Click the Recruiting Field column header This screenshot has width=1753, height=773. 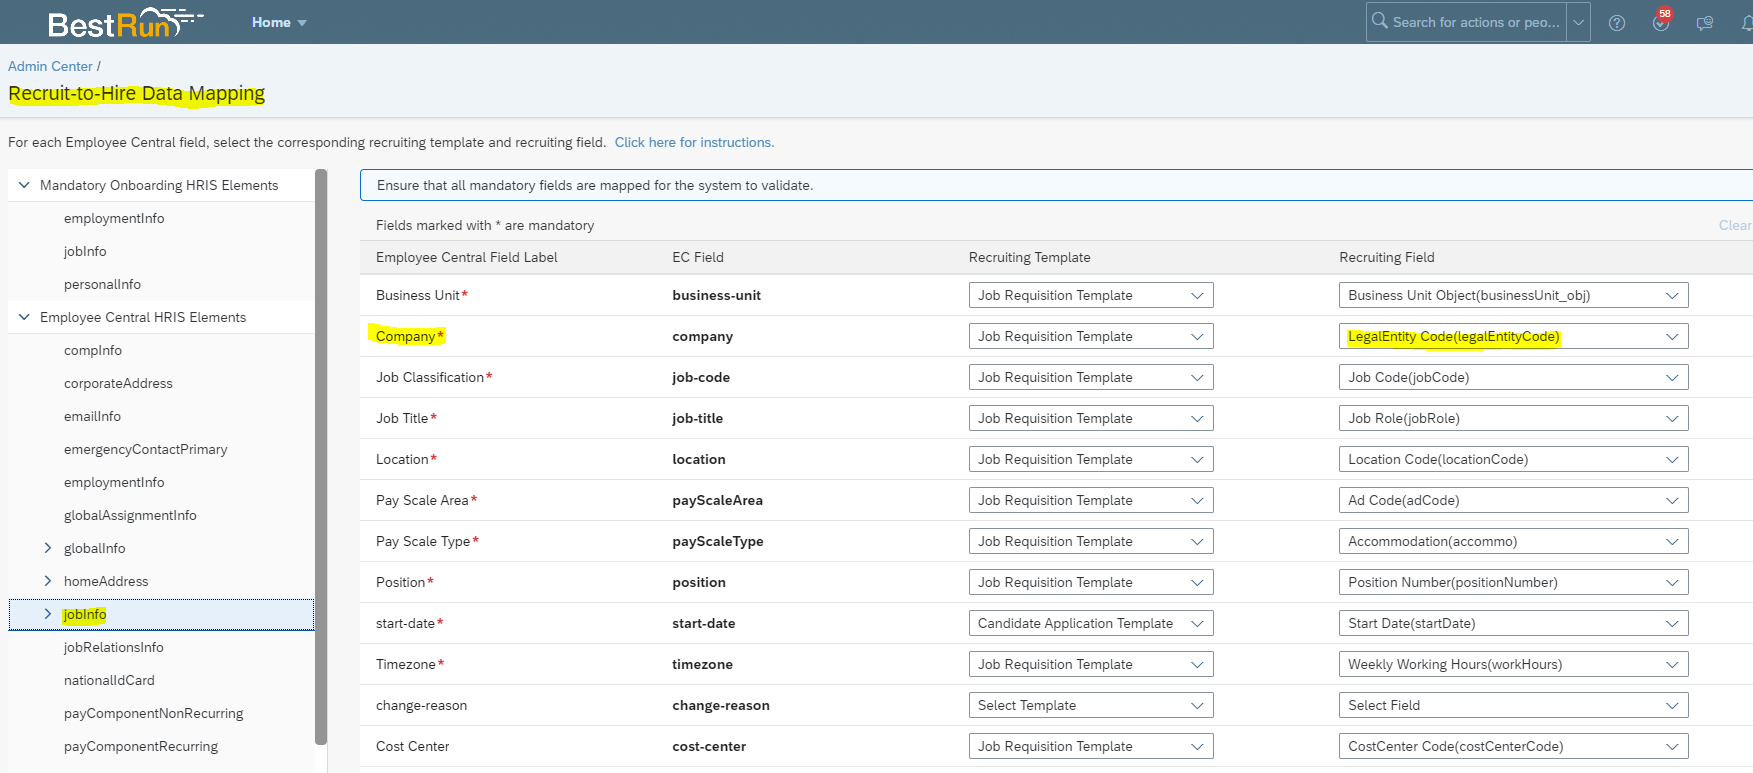1386,257
